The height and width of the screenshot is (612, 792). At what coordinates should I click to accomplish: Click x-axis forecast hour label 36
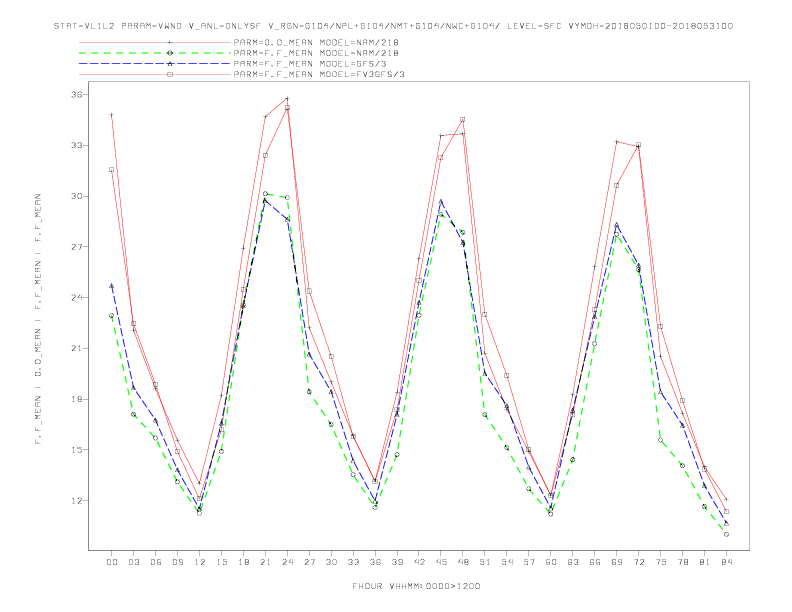(375, 562)
